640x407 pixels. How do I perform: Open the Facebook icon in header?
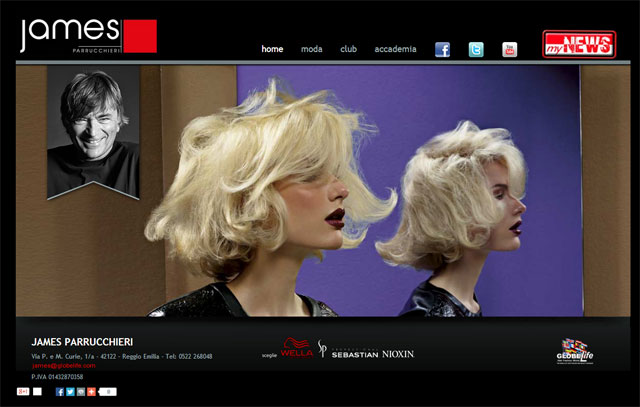point(442,49)
